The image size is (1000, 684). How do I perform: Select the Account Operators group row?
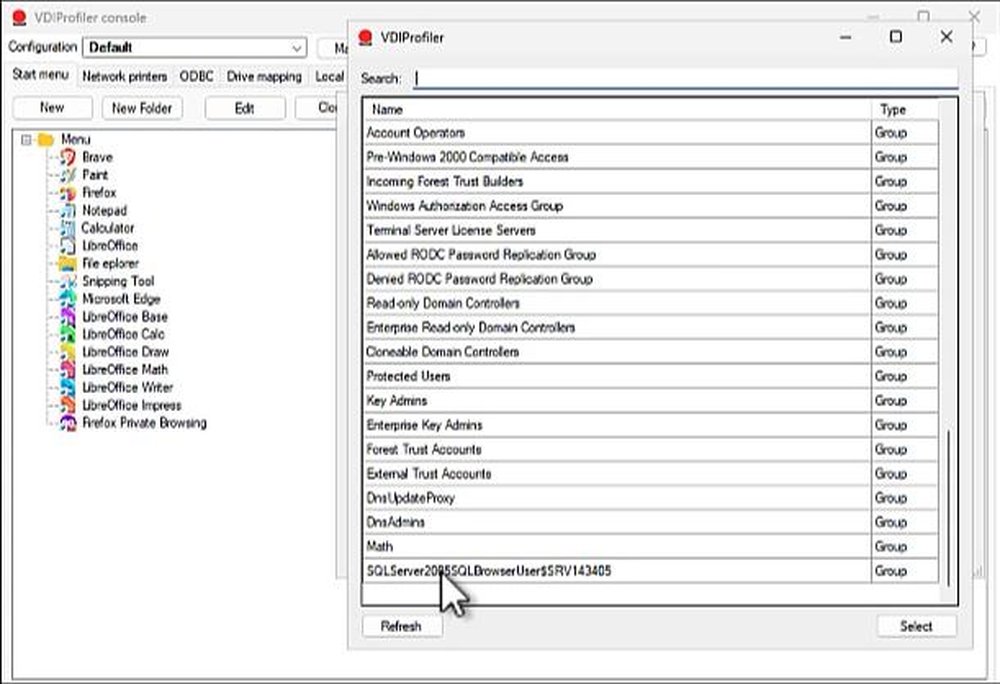pos(651,133)
